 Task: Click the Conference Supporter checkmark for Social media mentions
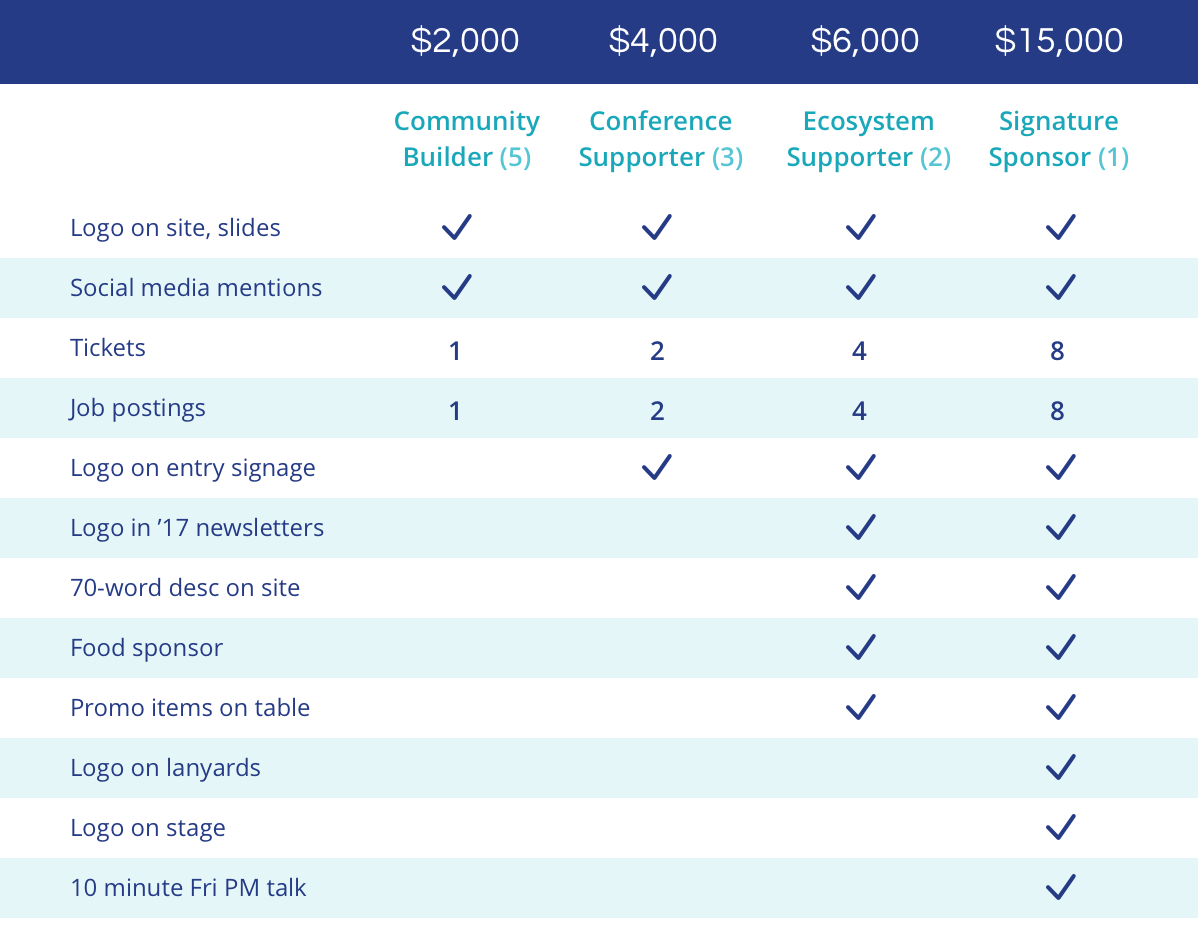pyautogui.click(x=656, y=288)
